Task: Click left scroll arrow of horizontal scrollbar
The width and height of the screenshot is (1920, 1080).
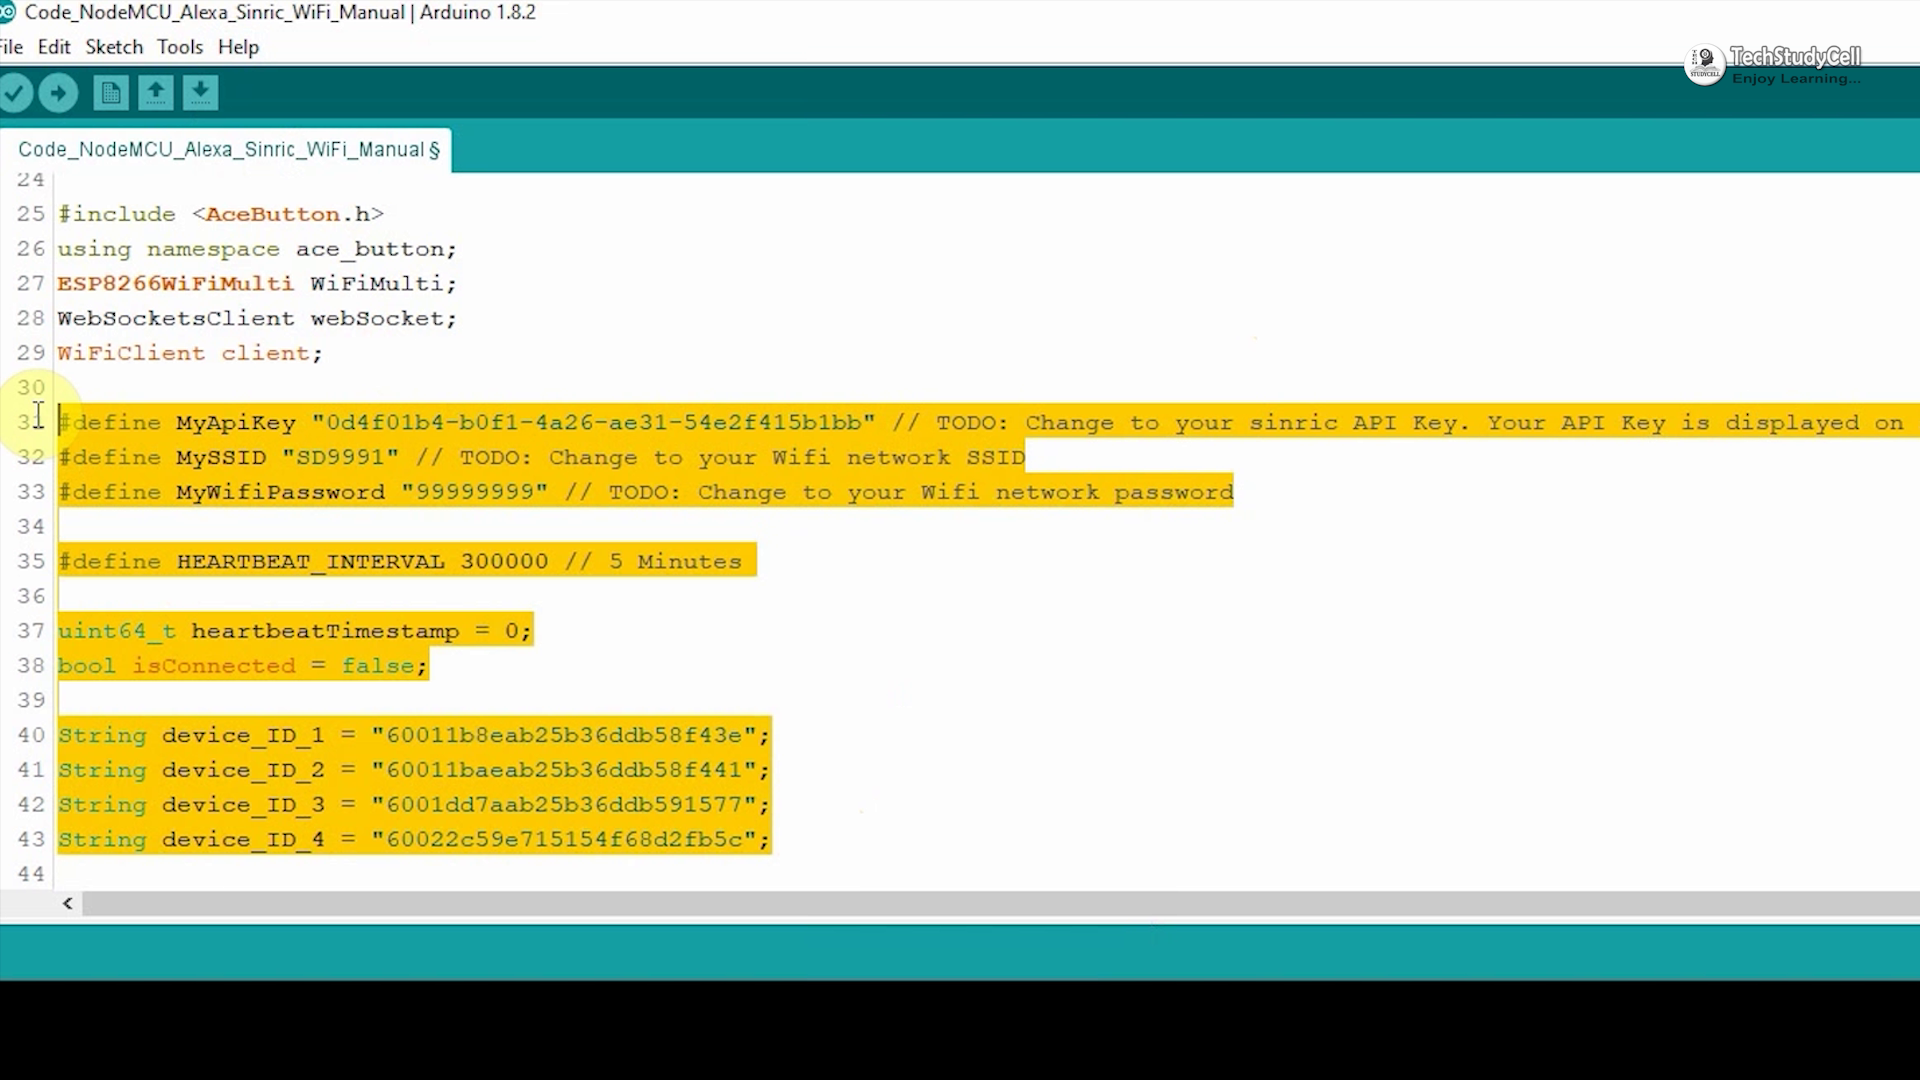Action: point(67,904)
